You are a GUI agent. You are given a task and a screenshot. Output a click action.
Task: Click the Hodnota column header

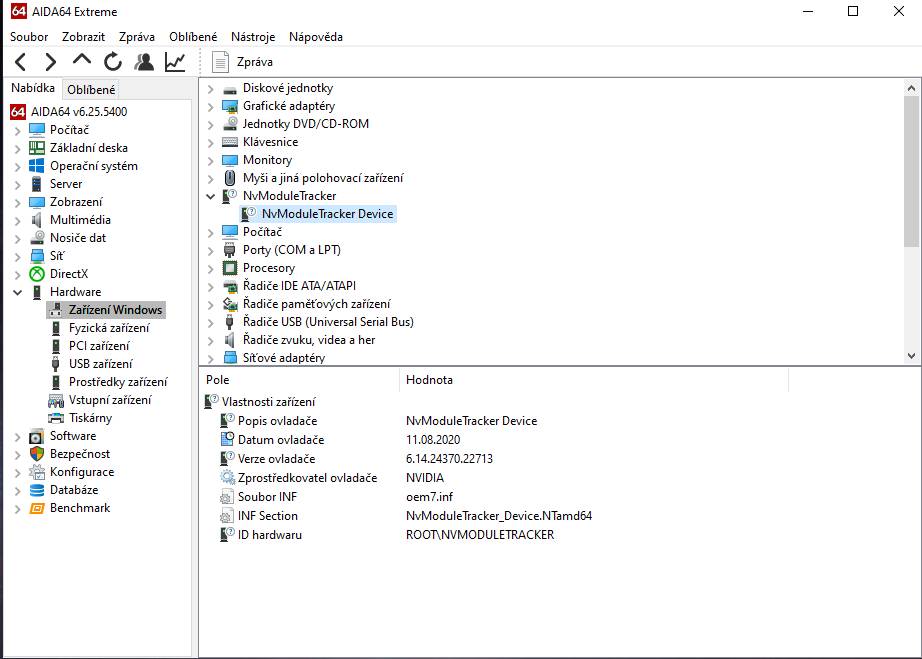point(594,380)
